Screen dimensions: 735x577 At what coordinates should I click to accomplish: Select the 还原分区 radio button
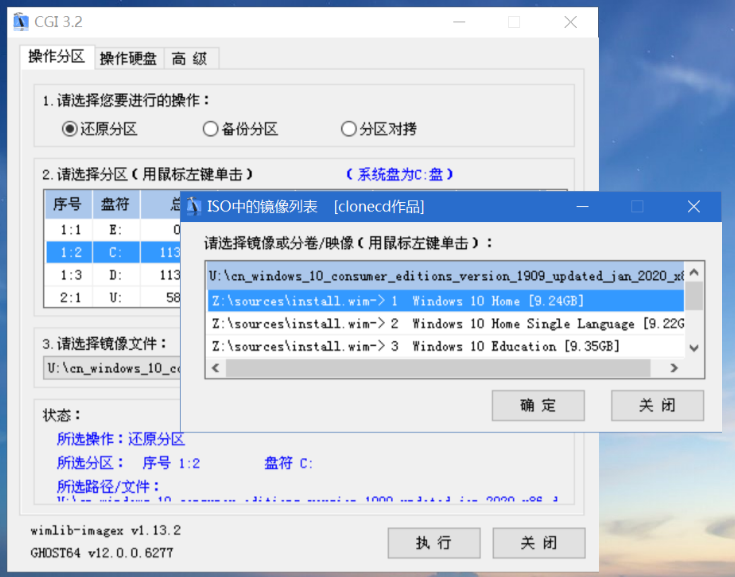(x=69, y=129)
